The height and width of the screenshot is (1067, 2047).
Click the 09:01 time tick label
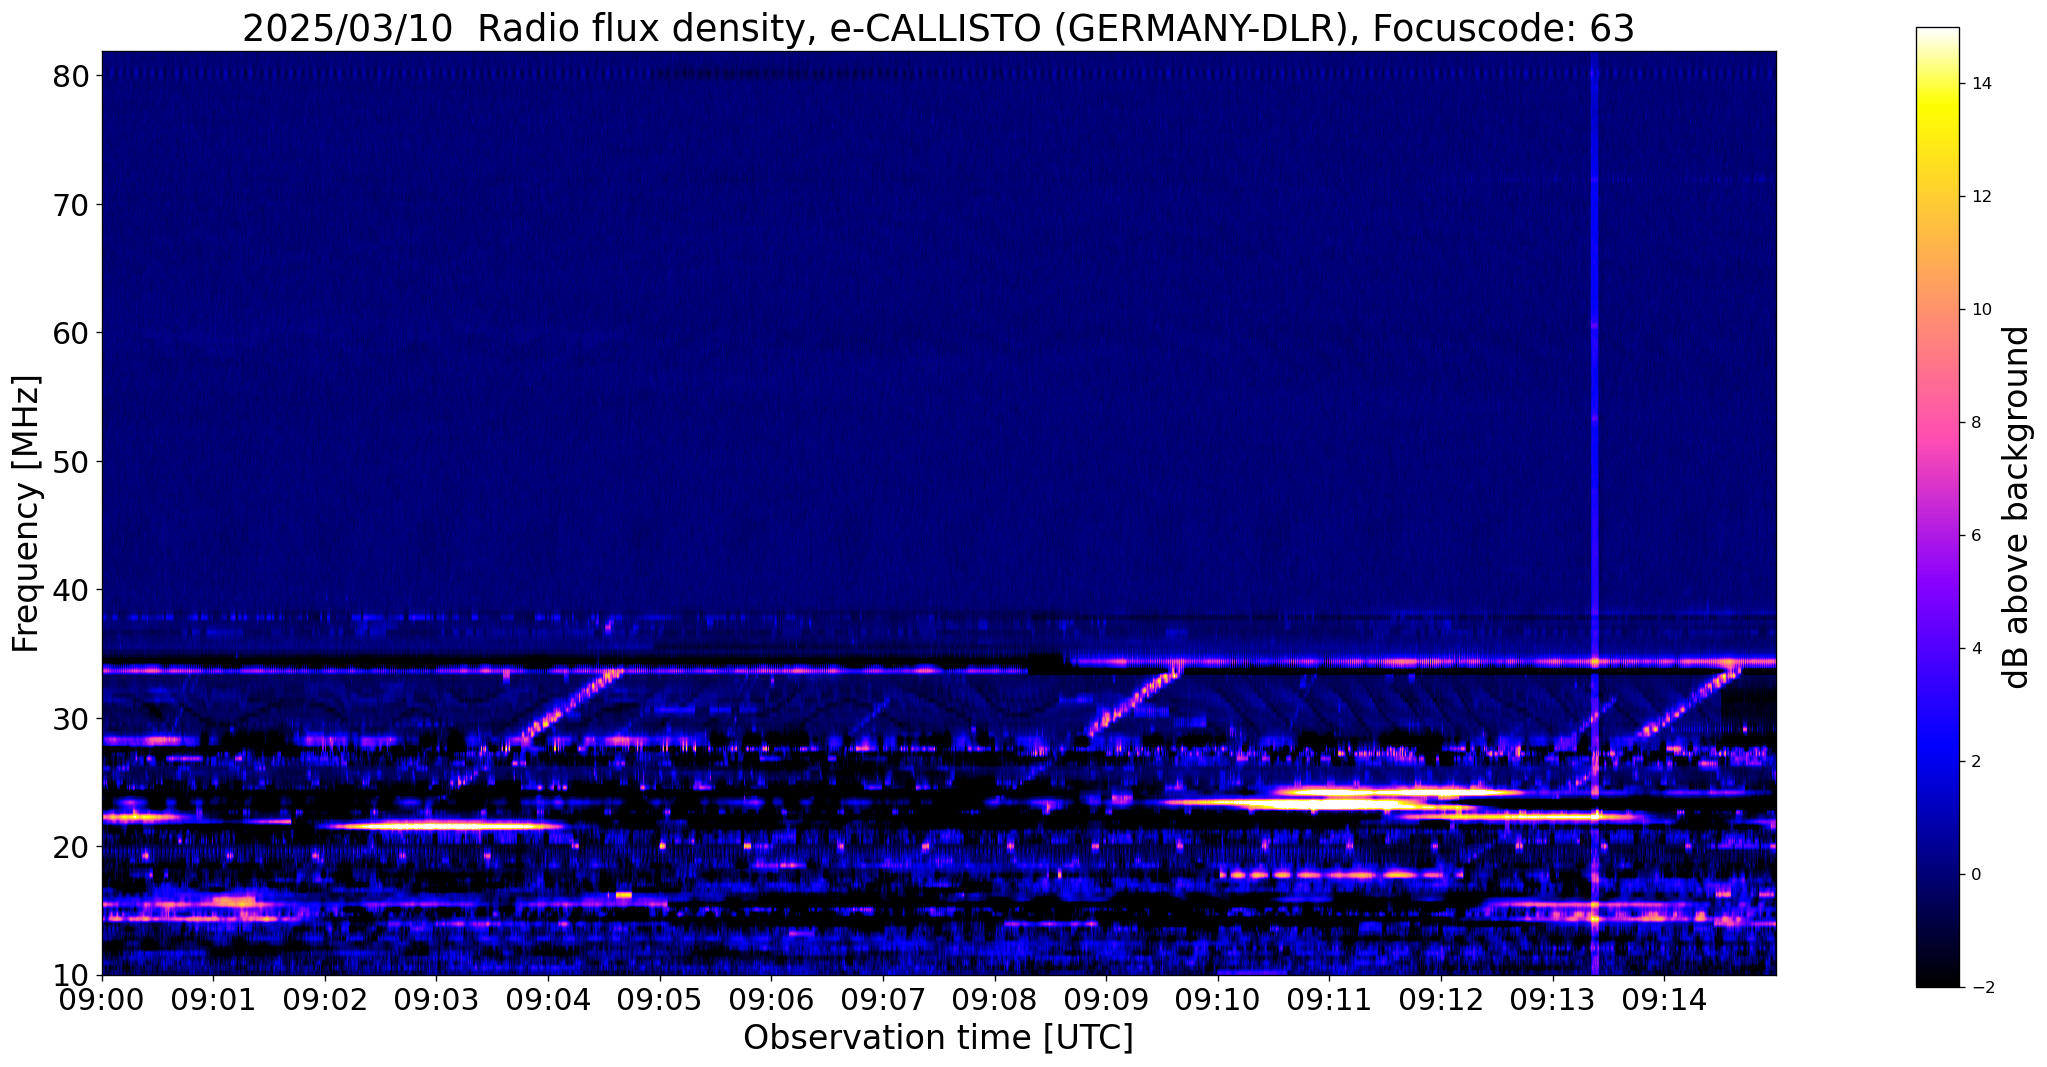(213, 999)
